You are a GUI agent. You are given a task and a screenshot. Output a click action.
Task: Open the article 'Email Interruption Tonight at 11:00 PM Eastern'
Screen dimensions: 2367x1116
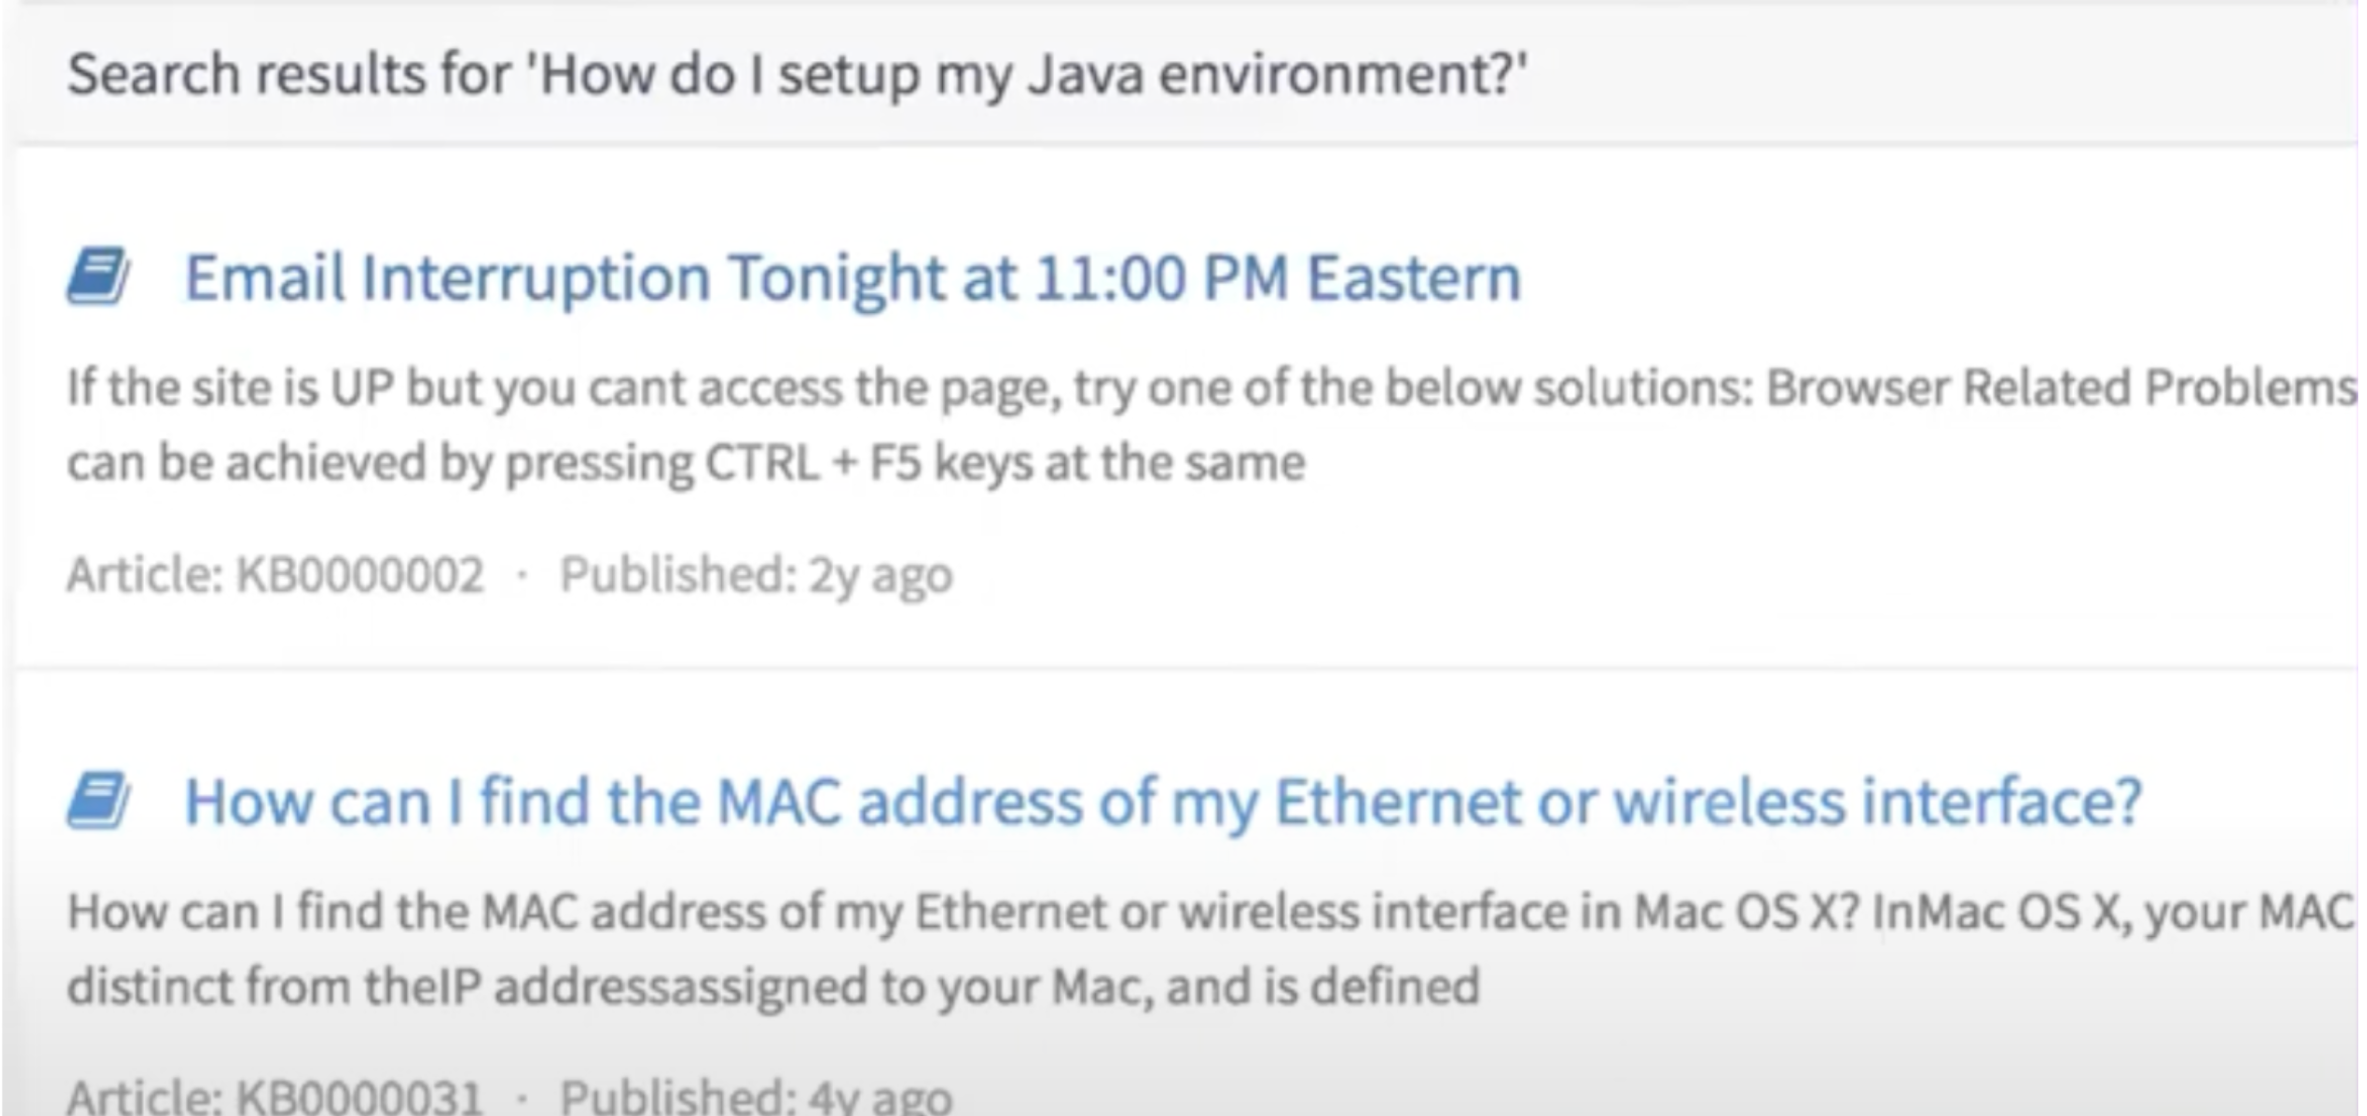(x=850, y=278)
